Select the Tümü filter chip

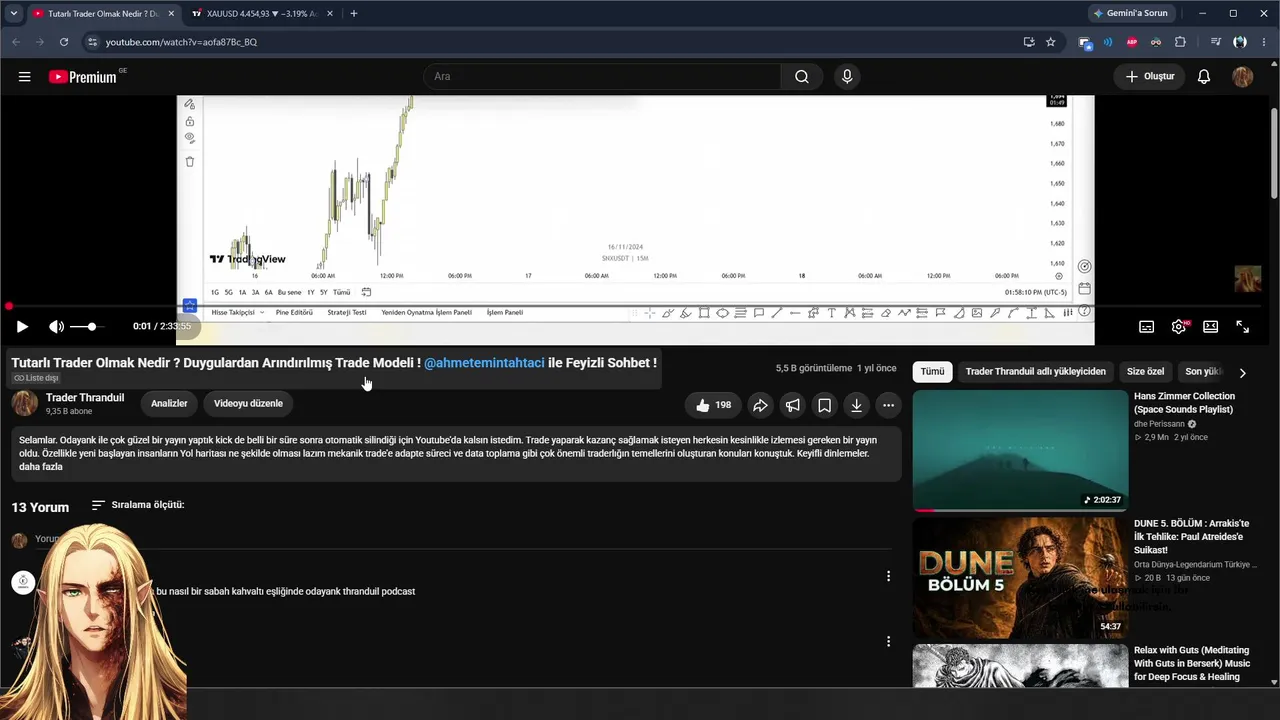click(932, 372)
